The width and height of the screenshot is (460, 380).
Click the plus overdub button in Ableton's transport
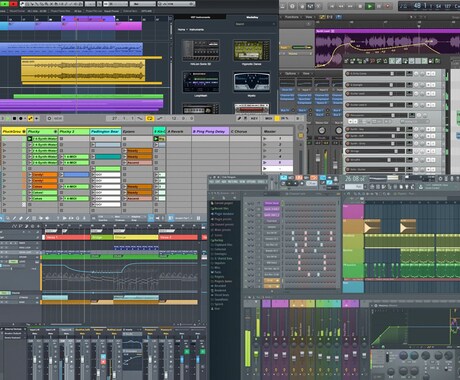37,118
